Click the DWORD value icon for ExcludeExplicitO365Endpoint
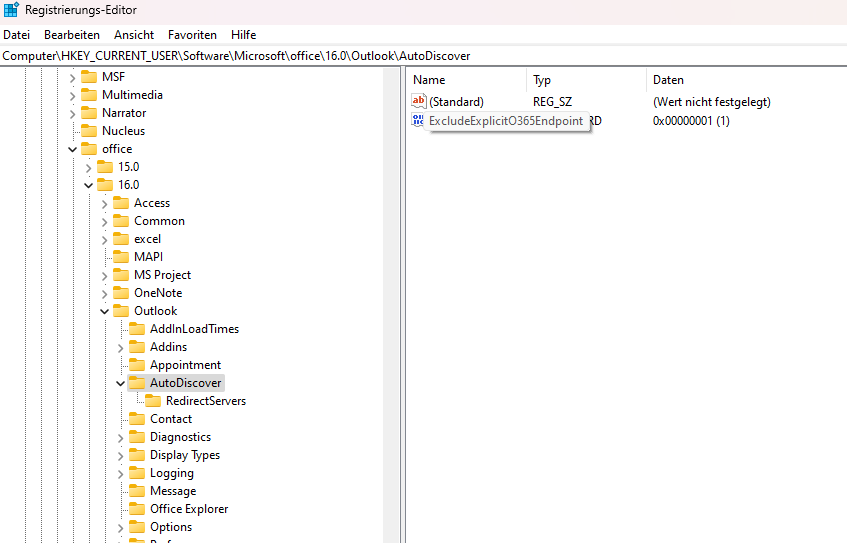847x543 pixels. [418, 121]
